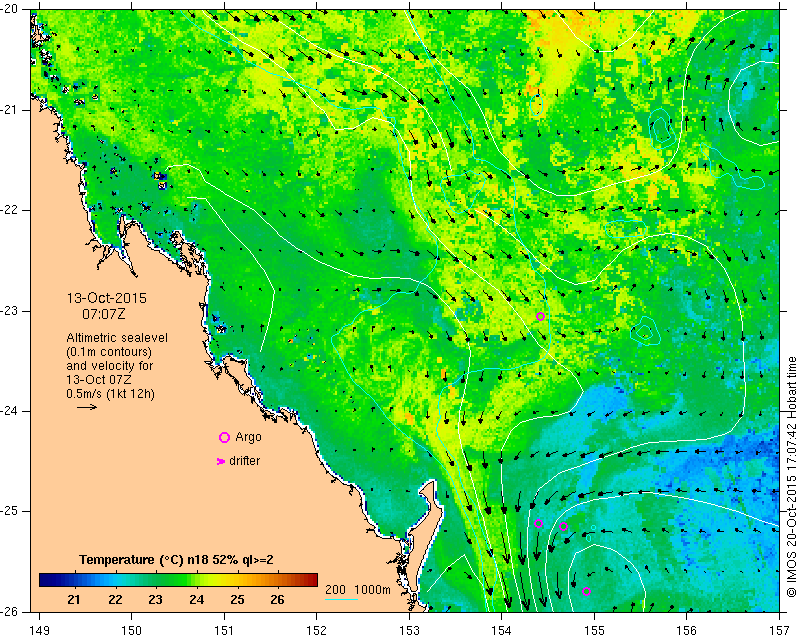Click the latitude axis label '-20'
The width and height of the screenshot is (800, 640).
pos(10,9)
